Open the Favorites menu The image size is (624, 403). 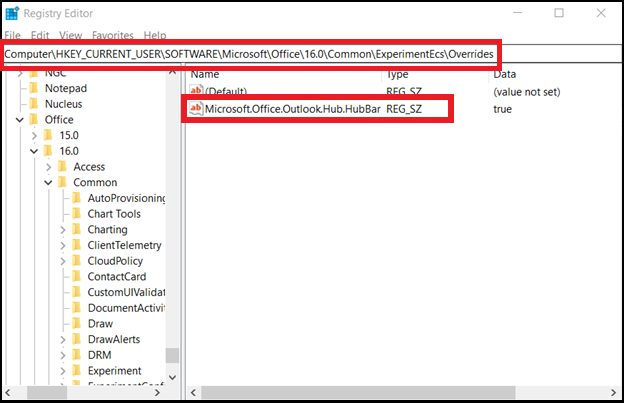113,35
